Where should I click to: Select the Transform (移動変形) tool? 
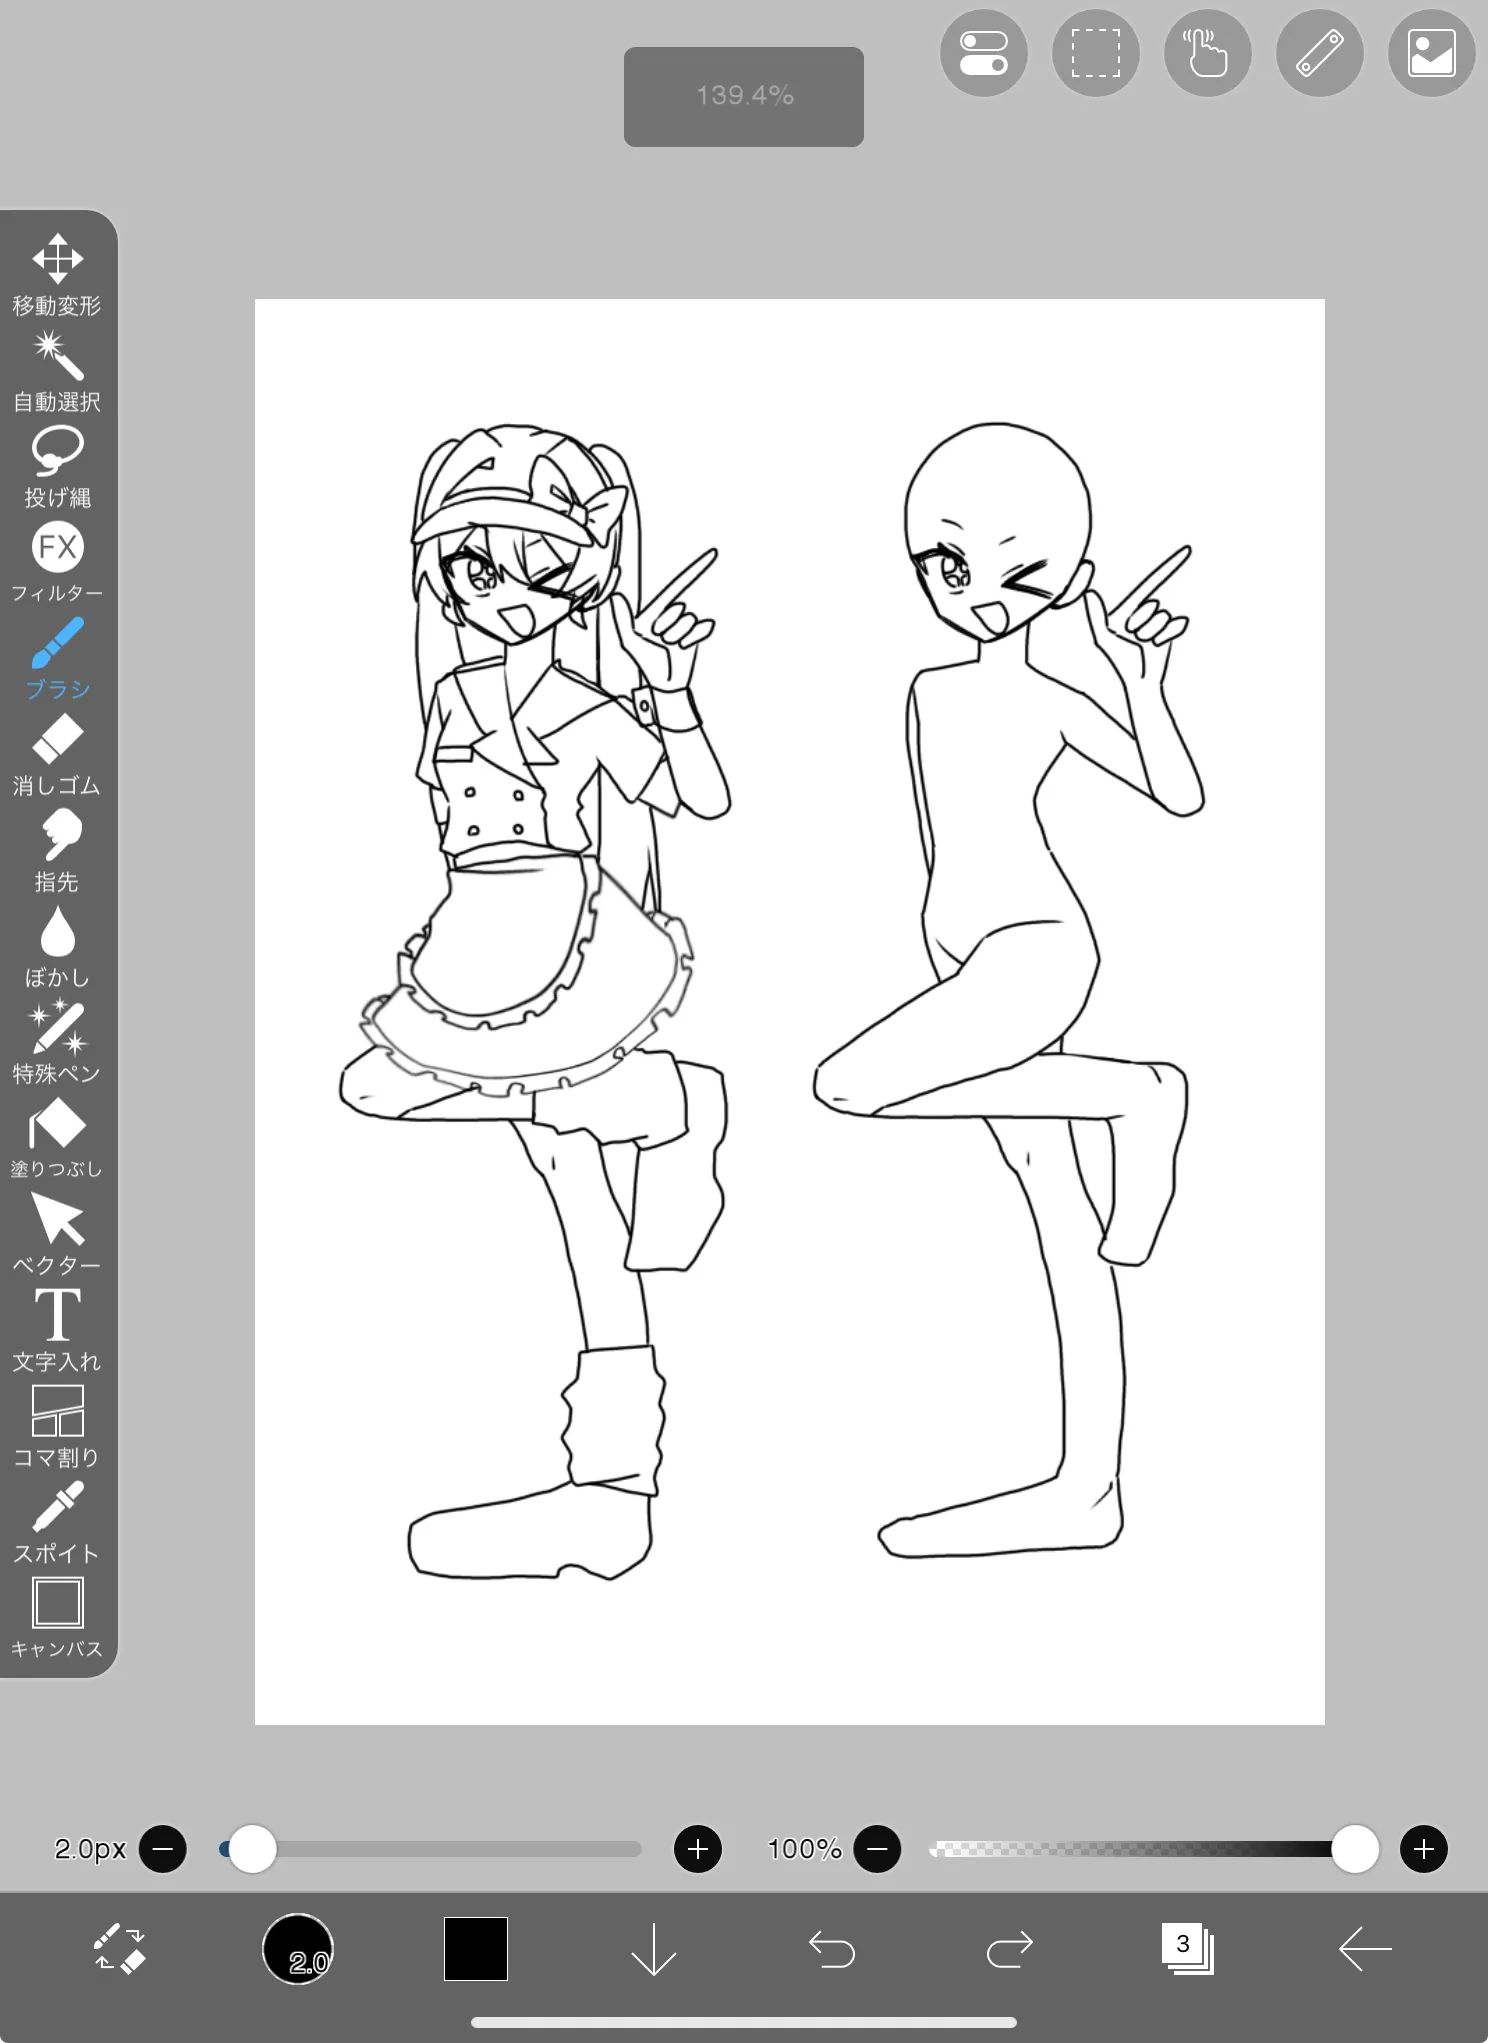pyautogui.click(x=57, y=275)
